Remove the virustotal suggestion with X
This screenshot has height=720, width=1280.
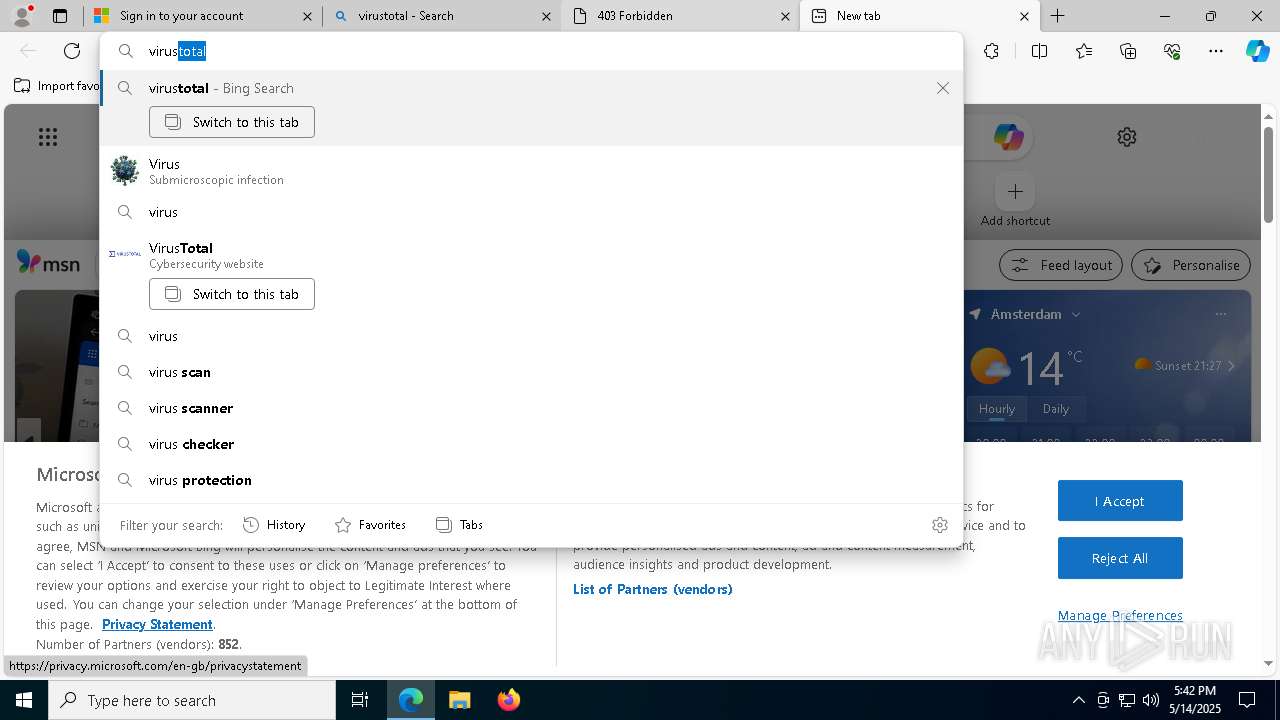click(942, 88)
